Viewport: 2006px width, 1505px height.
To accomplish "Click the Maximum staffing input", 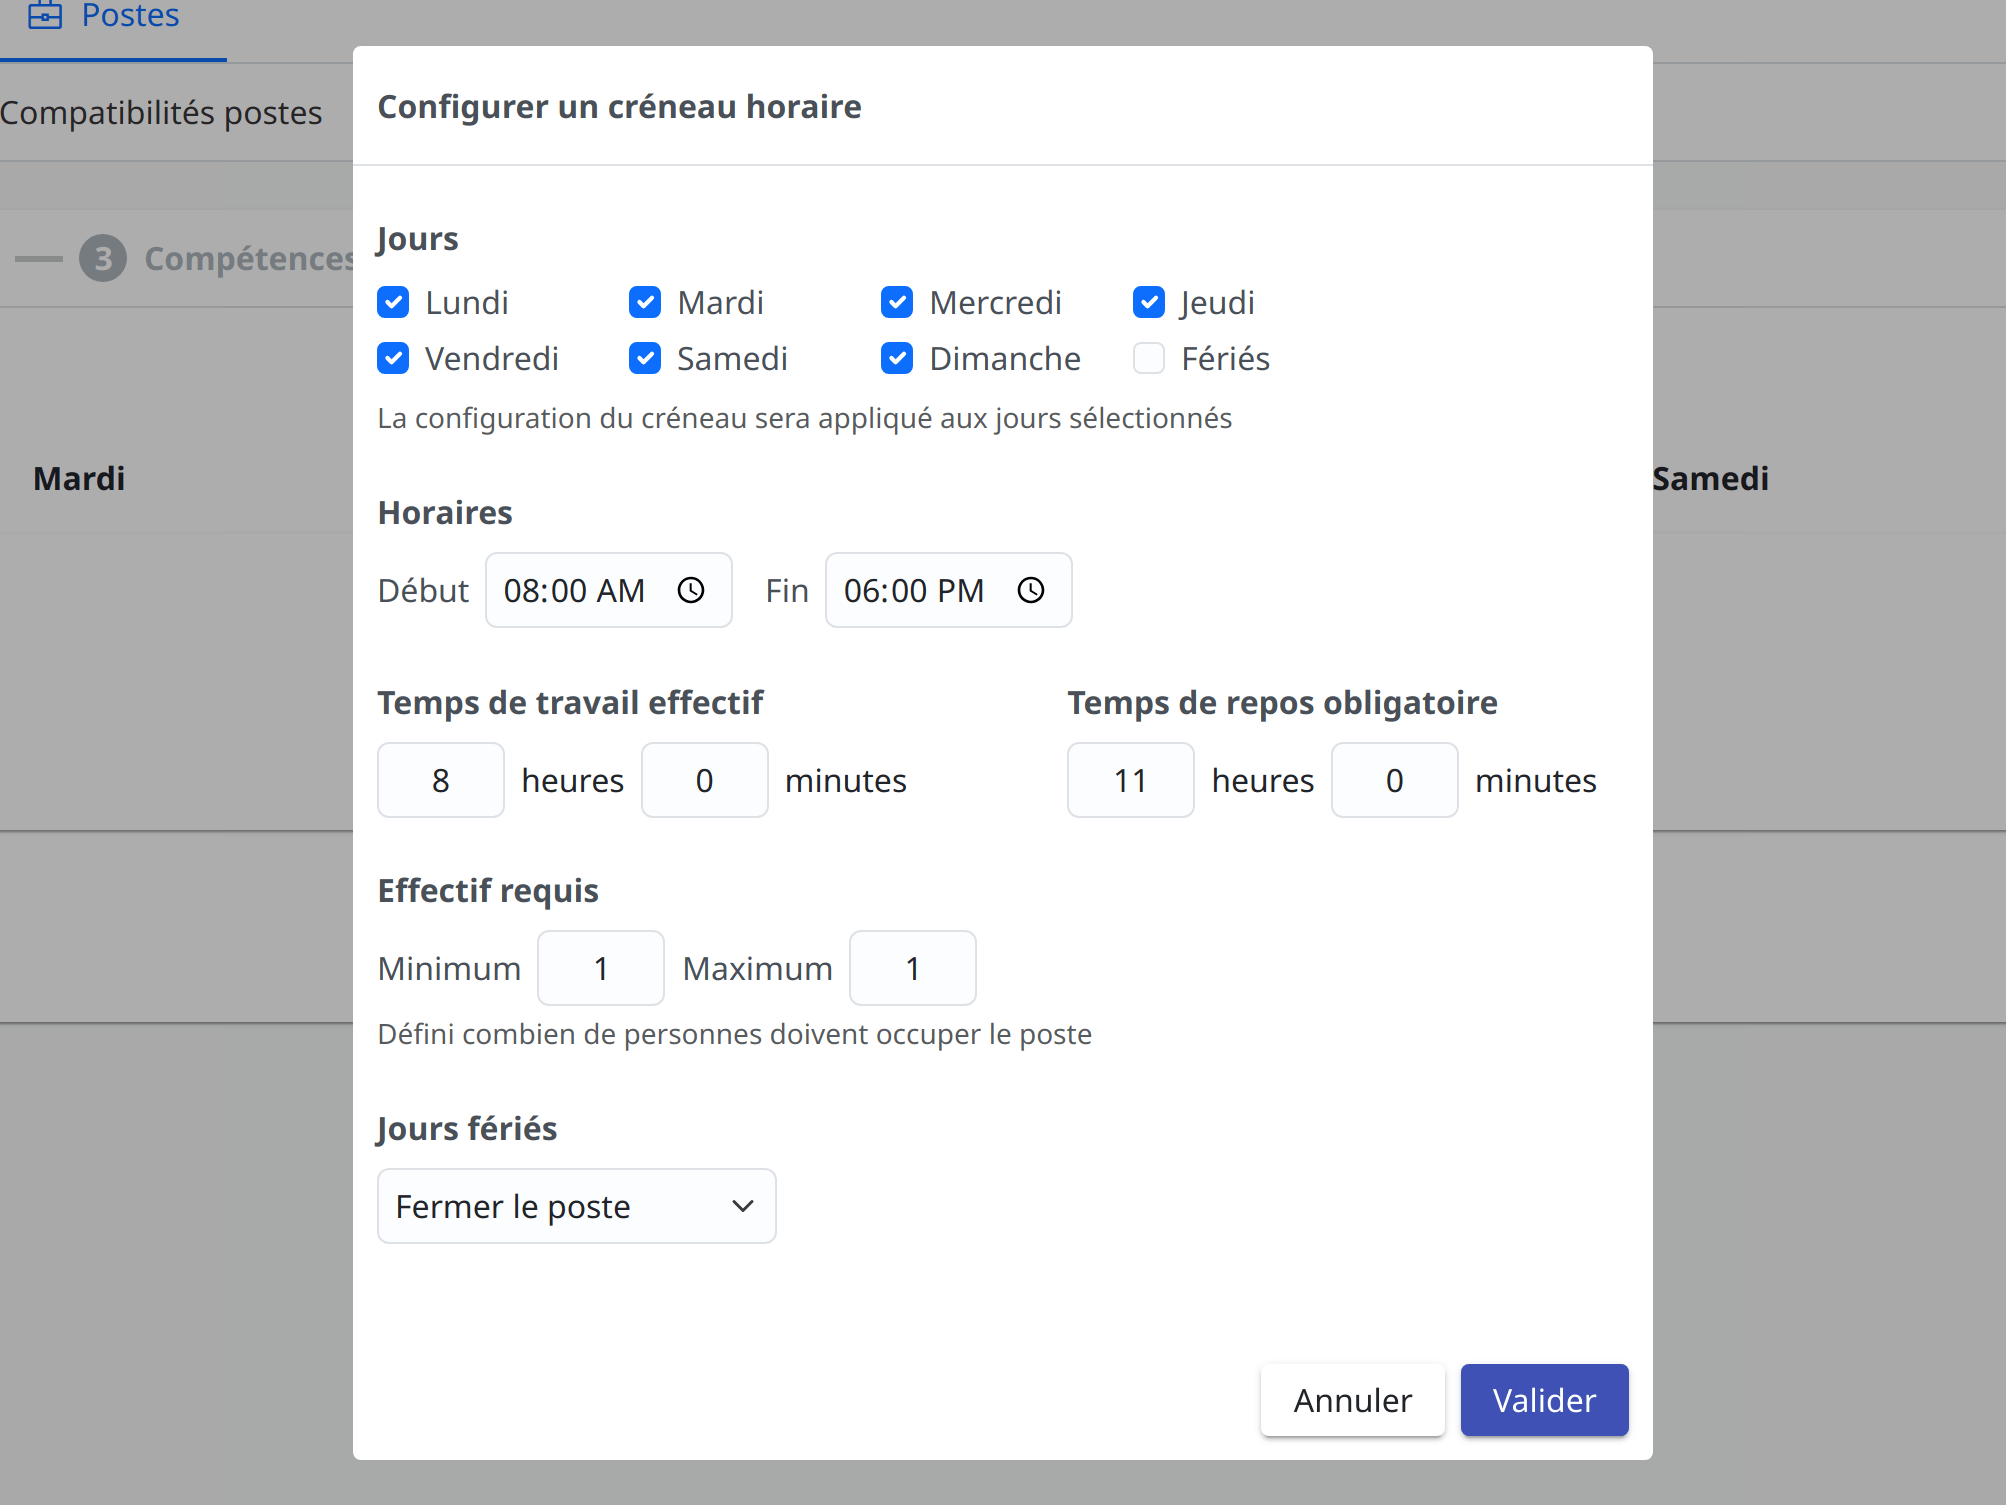I will click(911, 967).
